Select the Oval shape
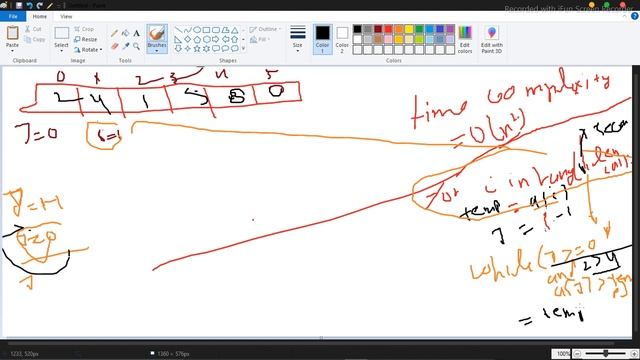Screen dimensions: 640x360 197,30
